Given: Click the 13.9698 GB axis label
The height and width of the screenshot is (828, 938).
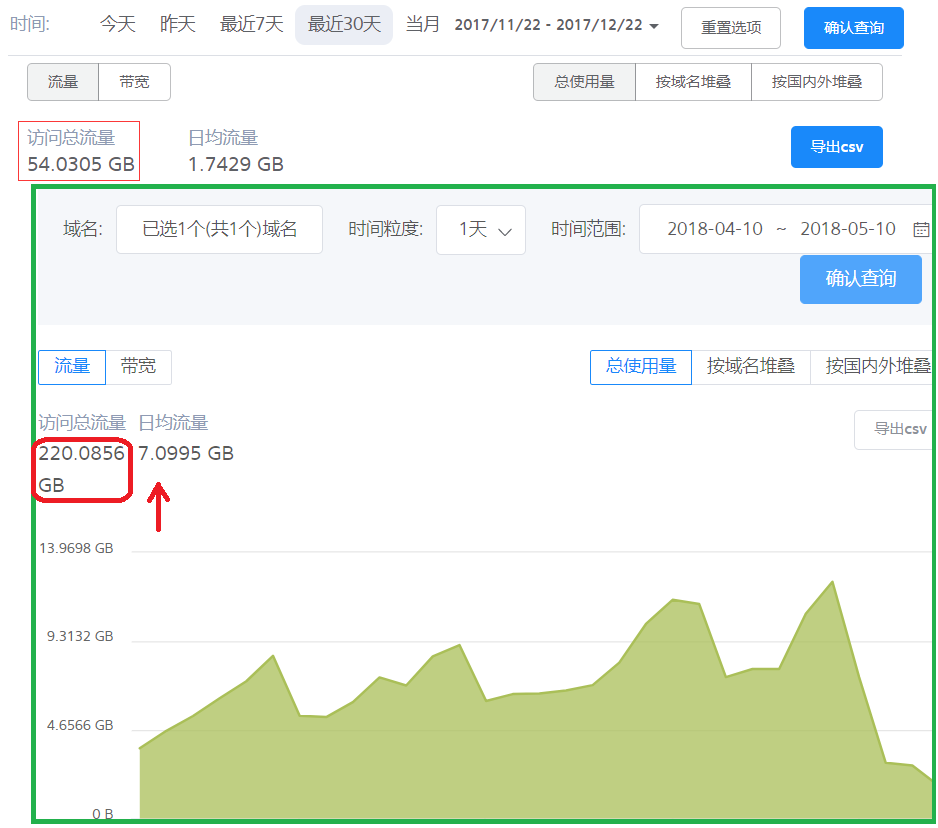Looking at the screenshot, I should (76, 549).
